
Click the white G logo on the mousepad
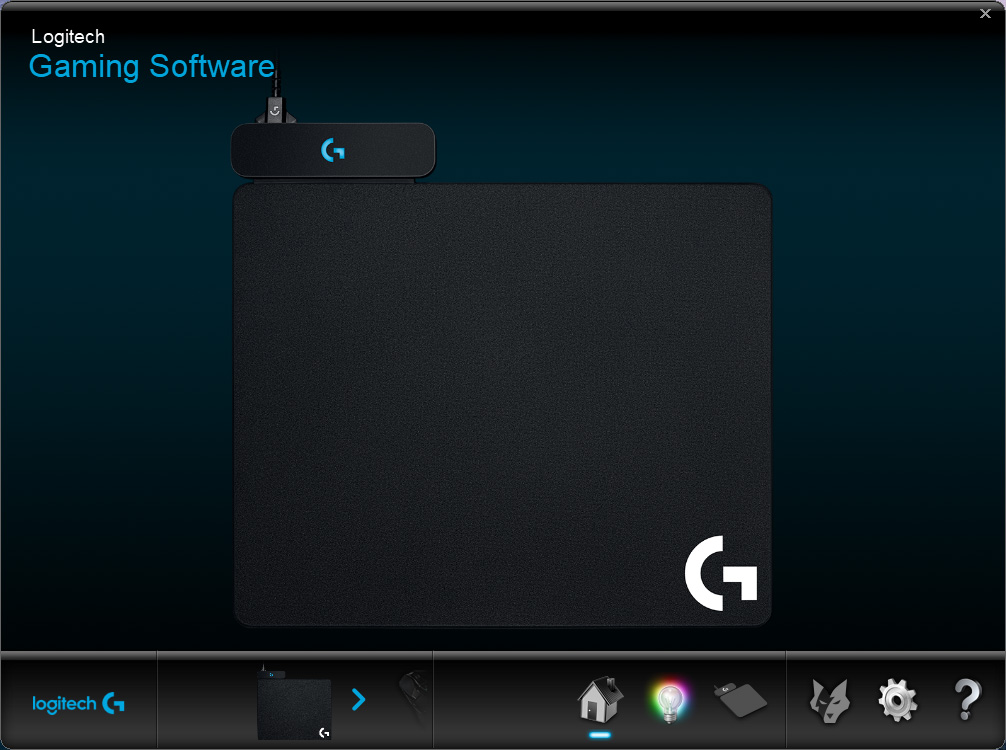[721, 573]
